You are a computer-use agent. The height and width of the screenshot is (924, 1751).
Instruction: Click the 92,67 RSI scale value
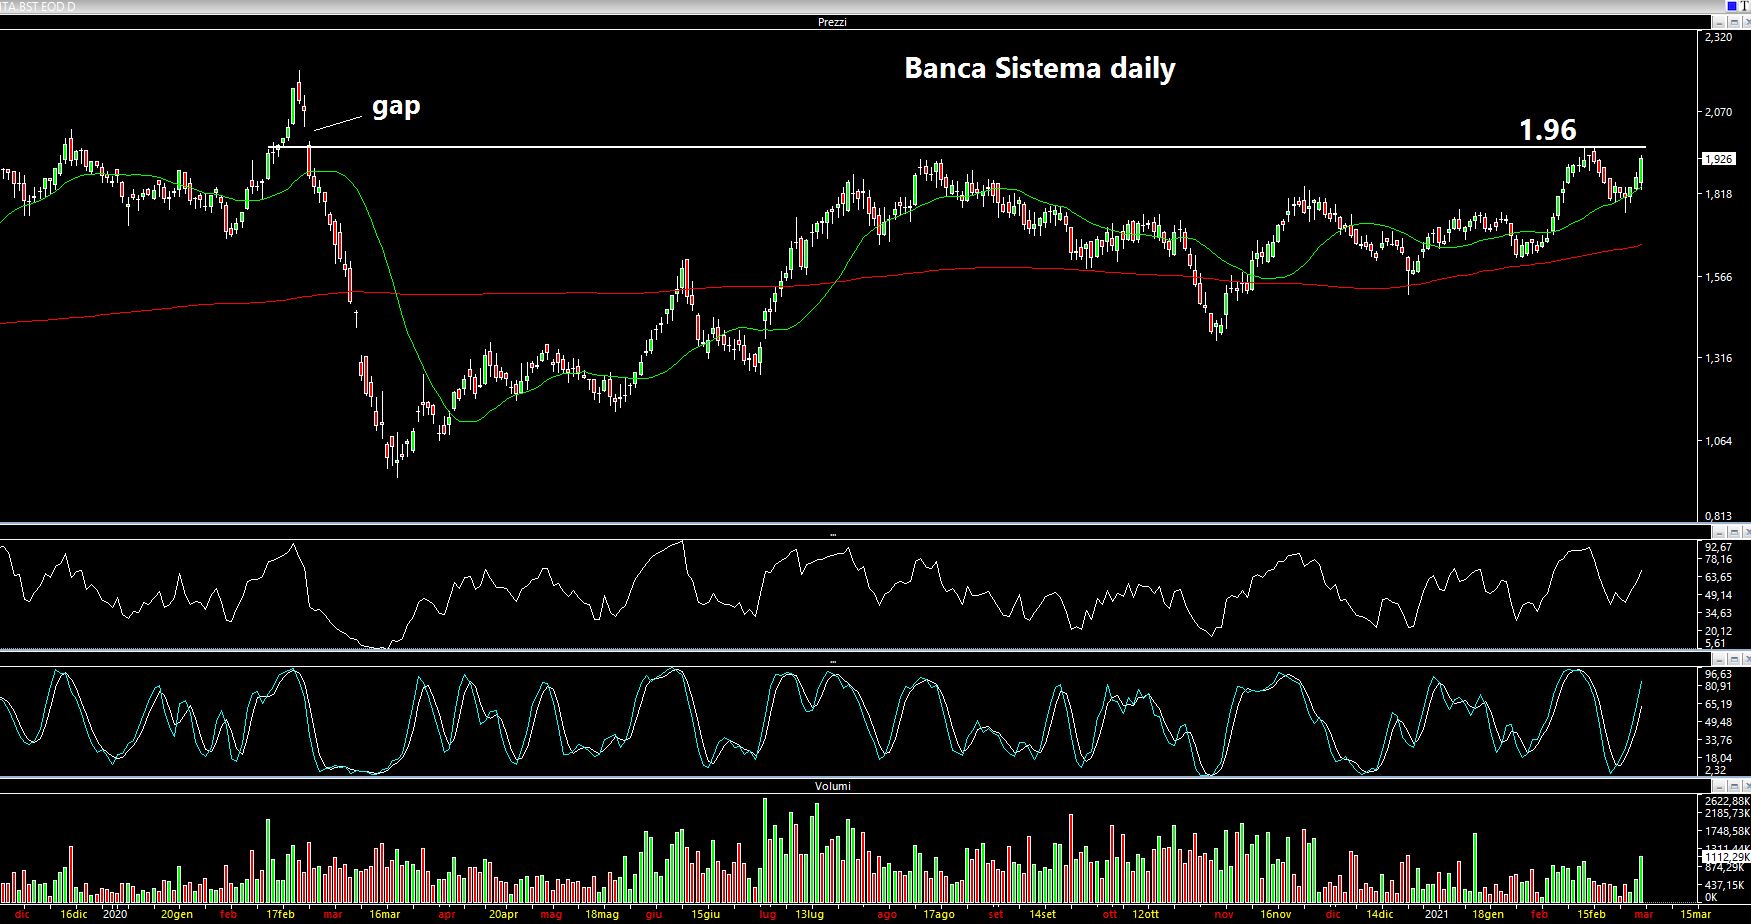(1718, 547)
